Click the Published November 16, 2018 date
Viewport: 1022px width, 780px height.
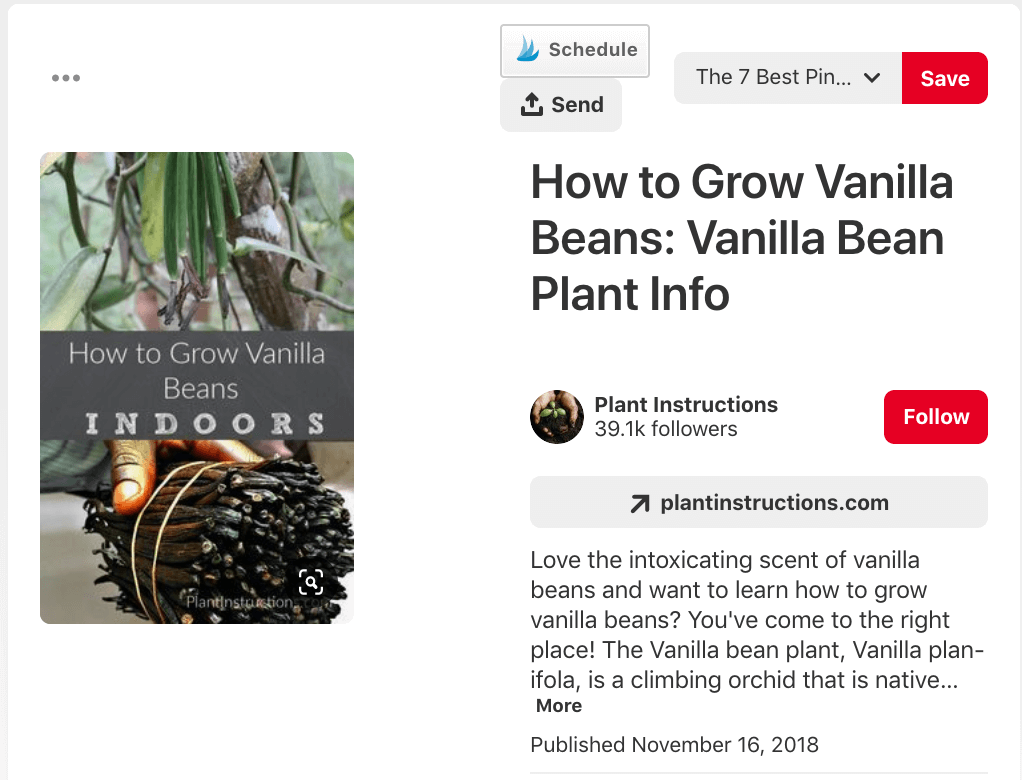(674, 745)
